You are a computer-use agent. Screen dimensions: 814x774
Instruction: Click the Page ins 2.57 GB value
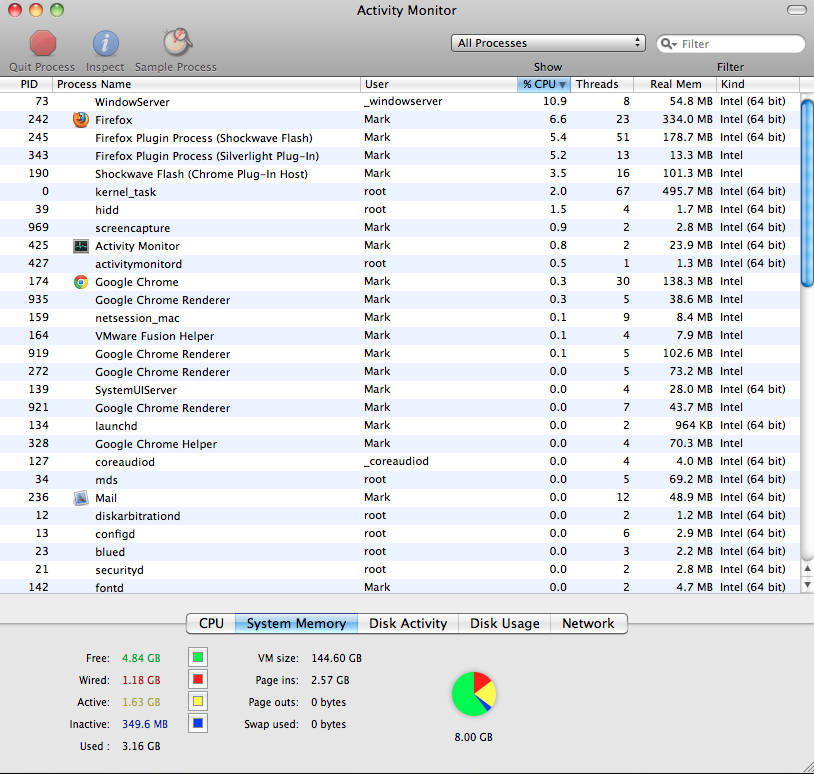point(330,680)
